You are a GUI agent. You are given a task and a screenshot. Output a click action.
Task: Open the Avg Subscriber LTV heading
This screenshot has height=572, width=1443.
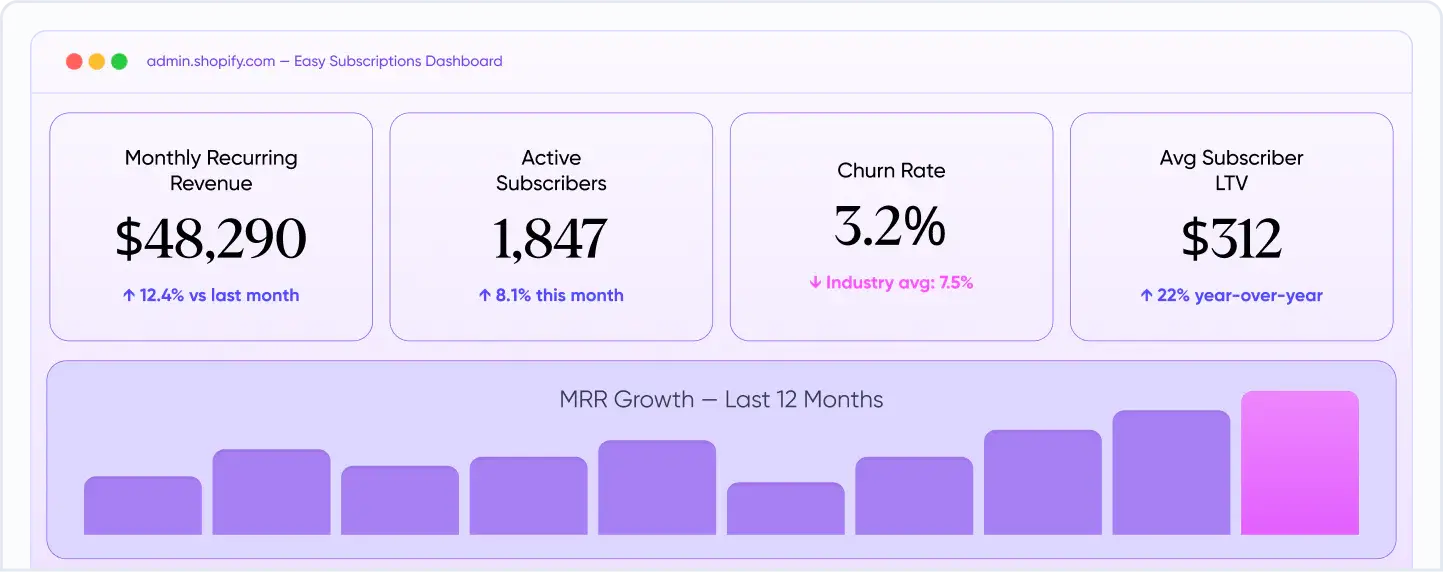pyautogui.click(x=1231, y=170)
